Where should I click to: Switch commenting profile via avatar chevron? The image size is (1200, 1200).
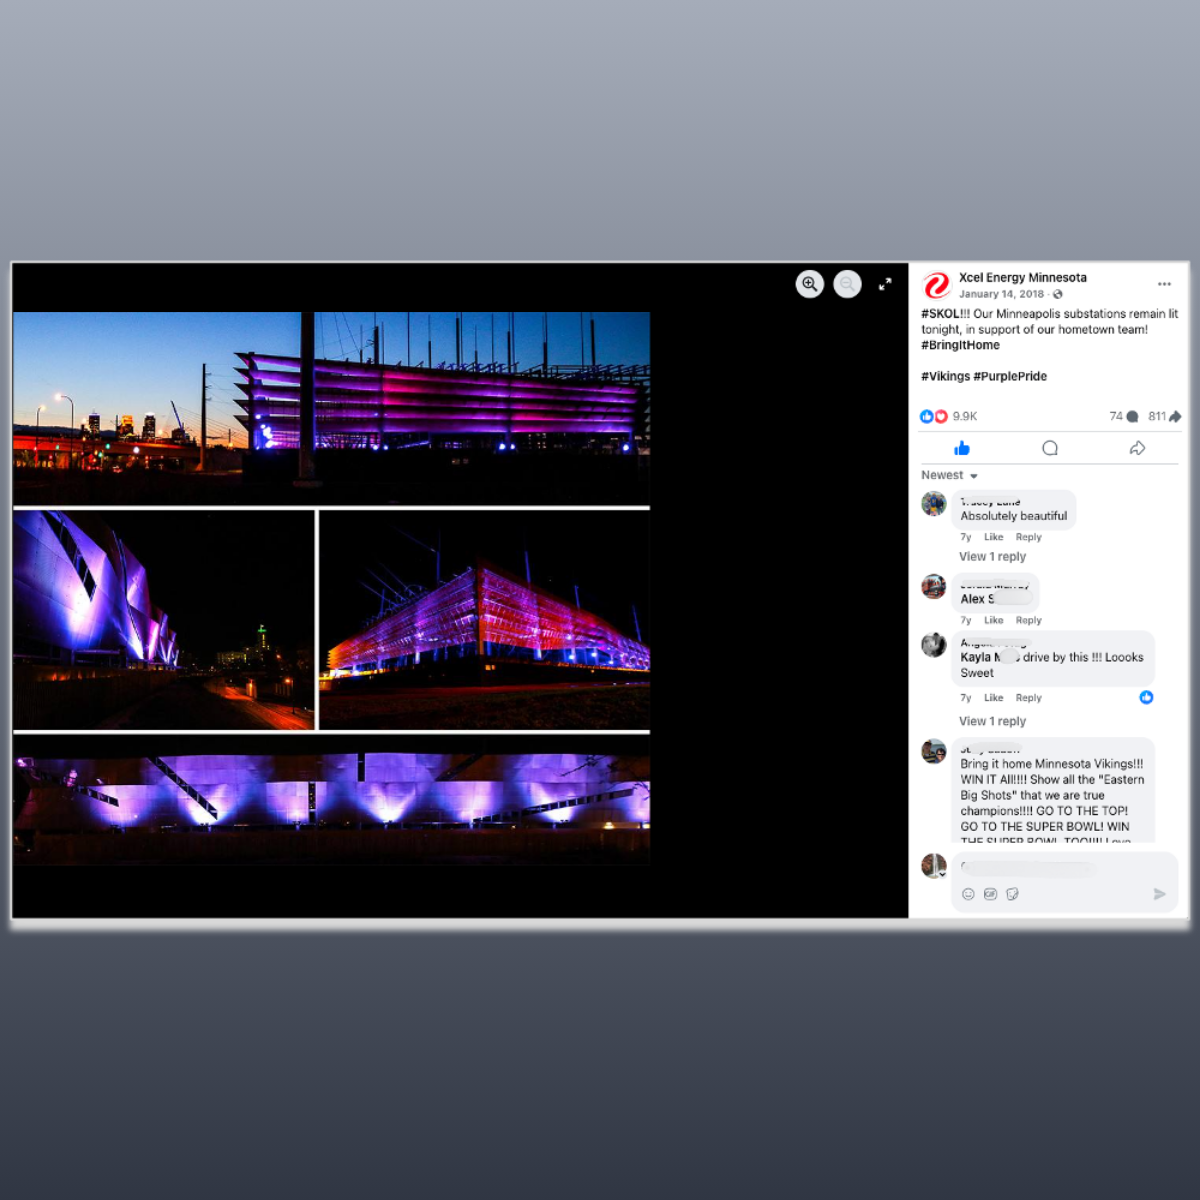pyautogui.click(x=942, y=874)
